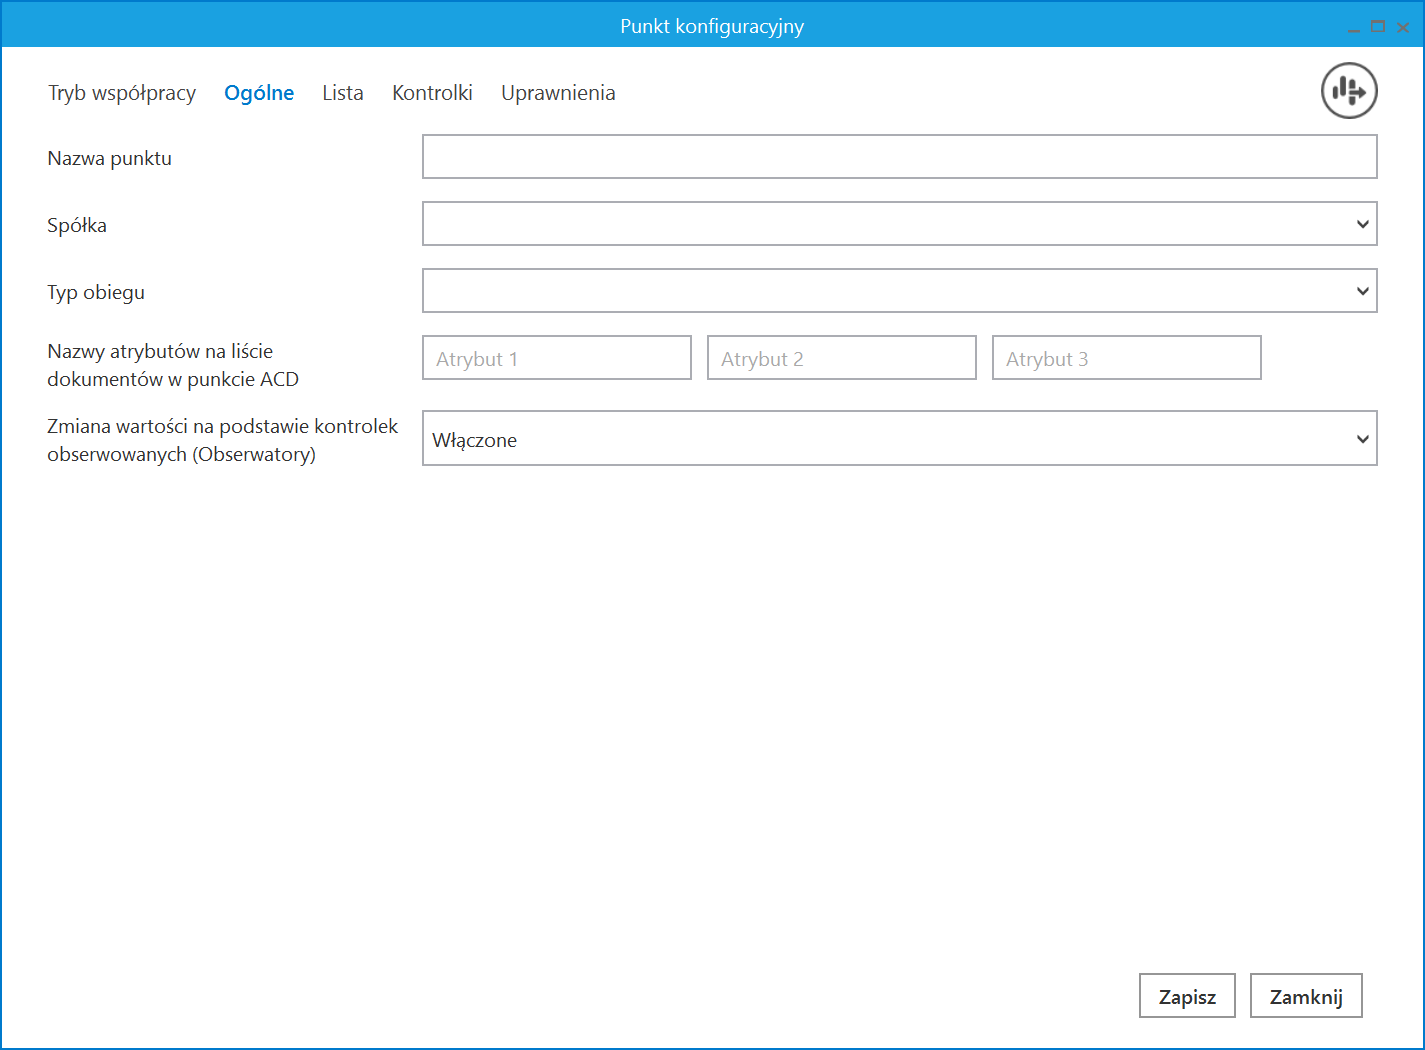
Task: Expand the Spółka dropdown
Action: coord(899,224)
